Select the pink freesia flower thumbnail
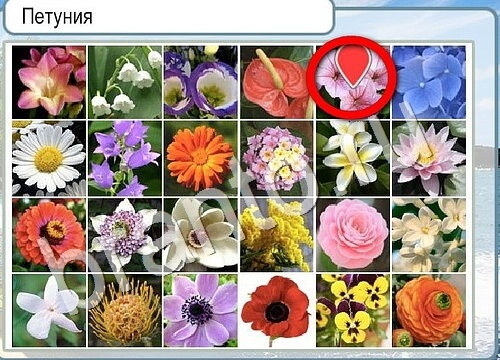This screenshot has height=360, width=500. coord(49,82)
